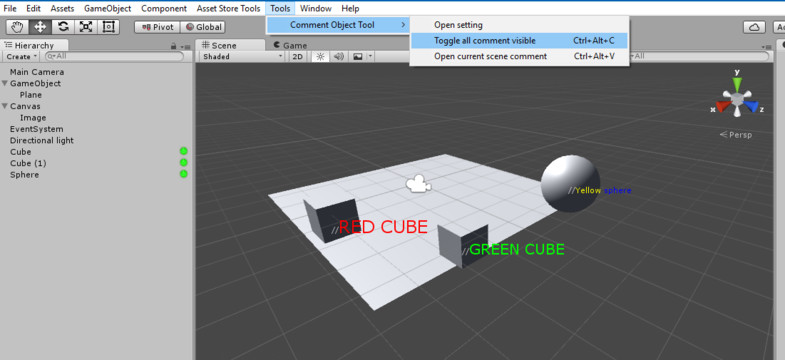Select Image in Hierarchy
The image size is (785, 360).
click(33, 118)
